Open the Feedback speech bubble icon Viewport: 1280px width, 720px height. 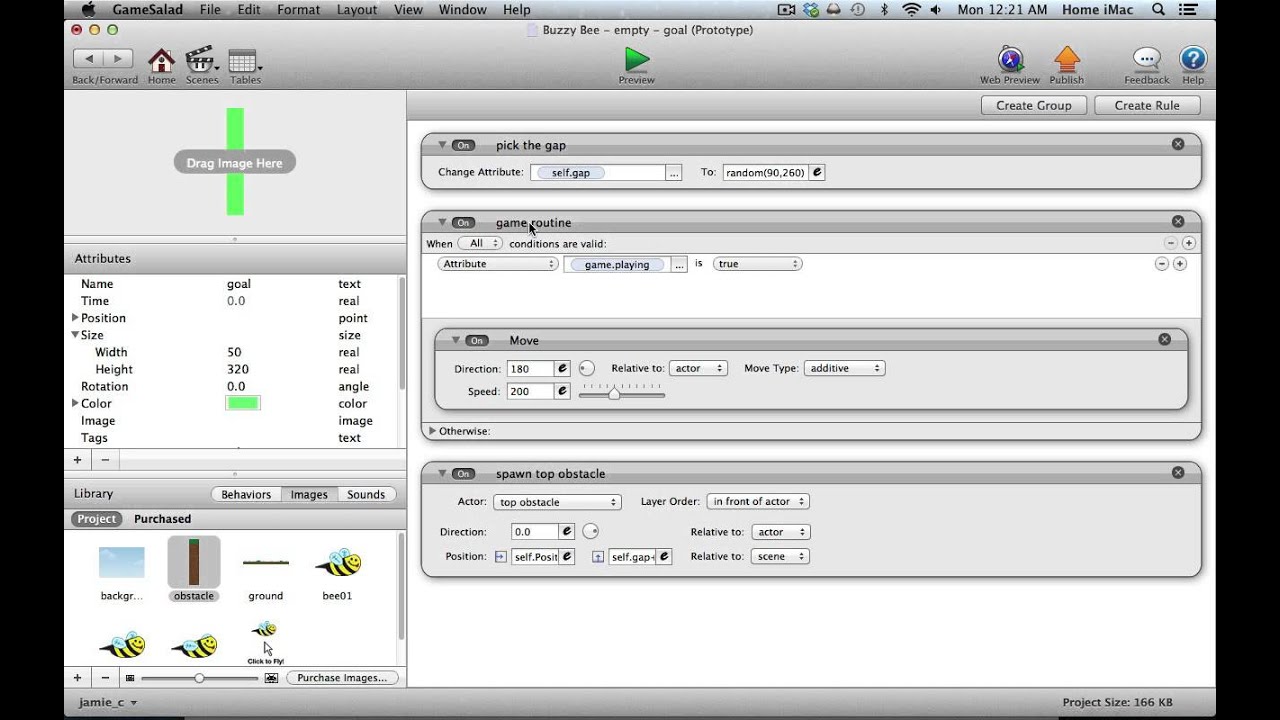click(1146, 60)
